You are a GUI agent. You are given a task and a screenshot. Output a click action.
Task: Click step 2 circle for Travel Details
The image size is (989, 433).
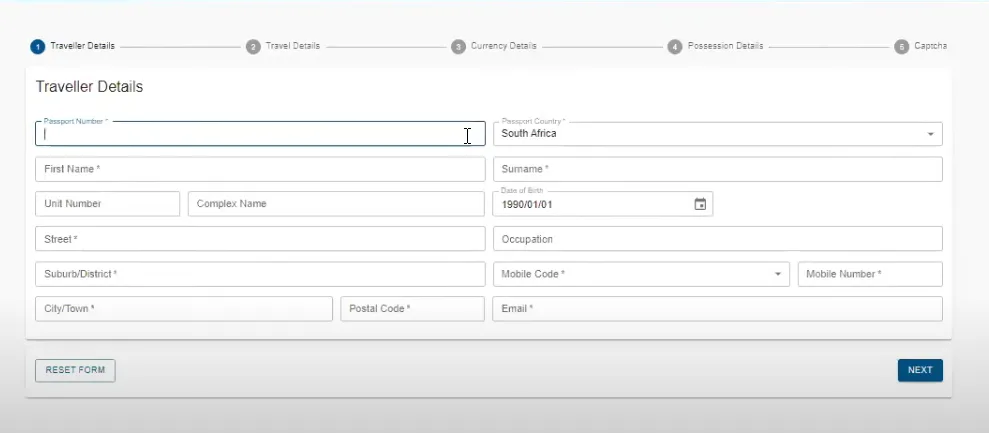253,47
